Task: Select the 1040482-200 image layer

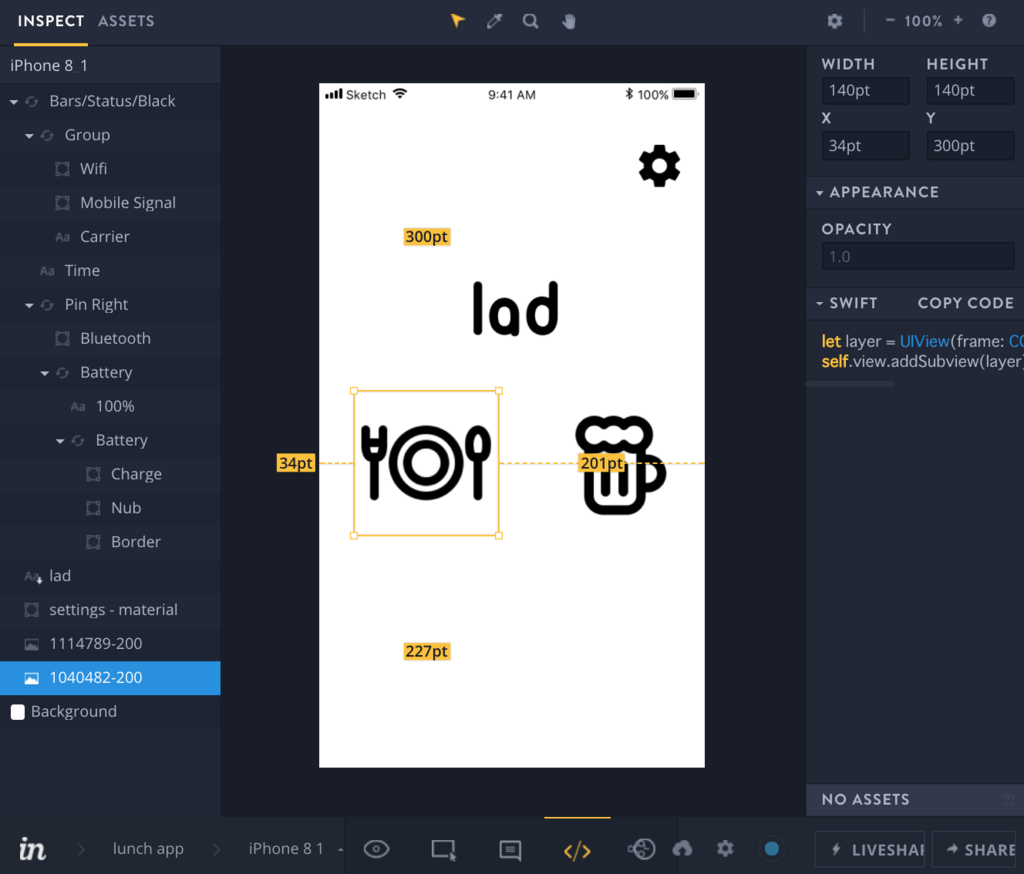Action: [110, 678]
